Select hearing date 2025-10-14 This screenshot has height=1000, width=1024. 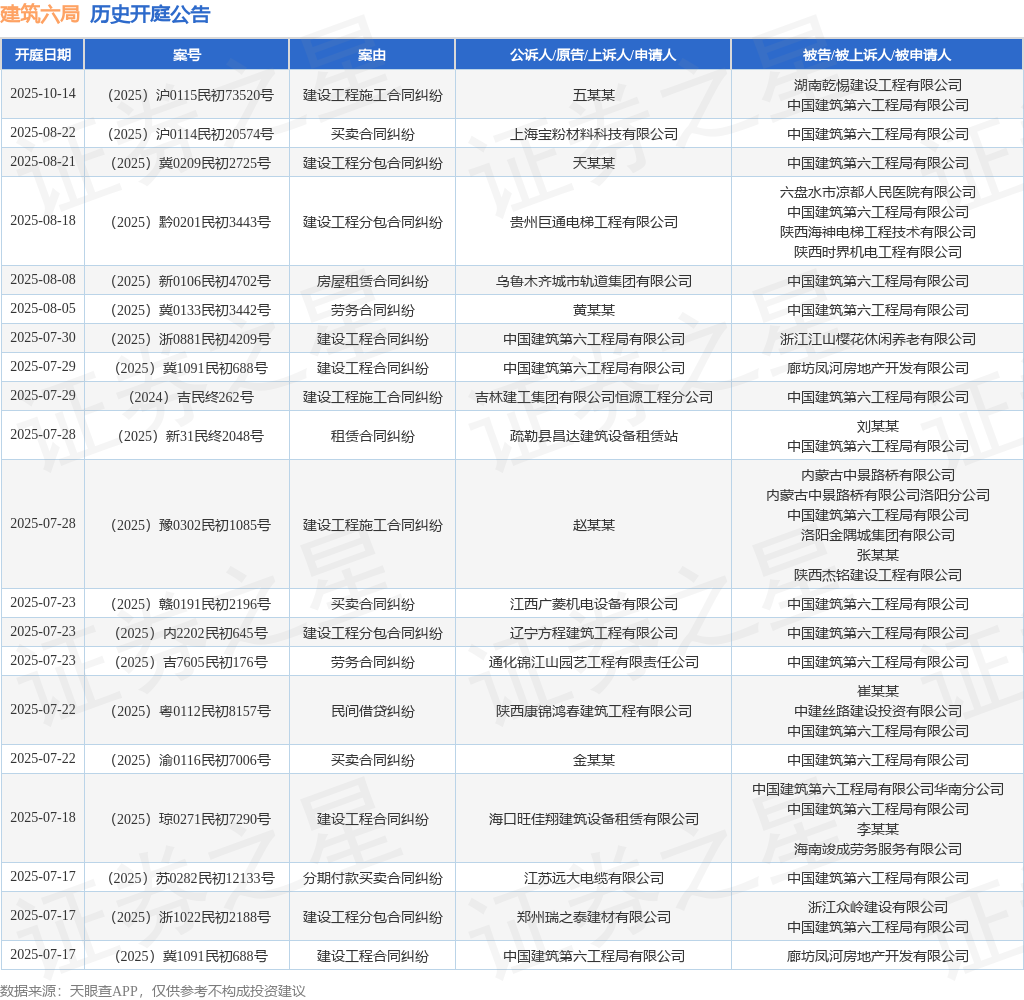point(42,93)
